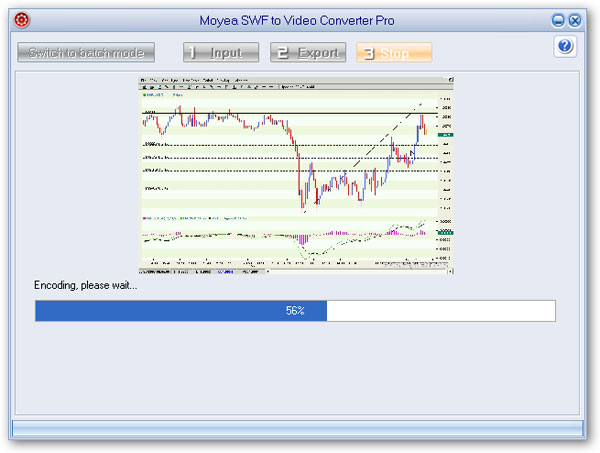Click the 56% encoding progress bar

coord(295,311)
